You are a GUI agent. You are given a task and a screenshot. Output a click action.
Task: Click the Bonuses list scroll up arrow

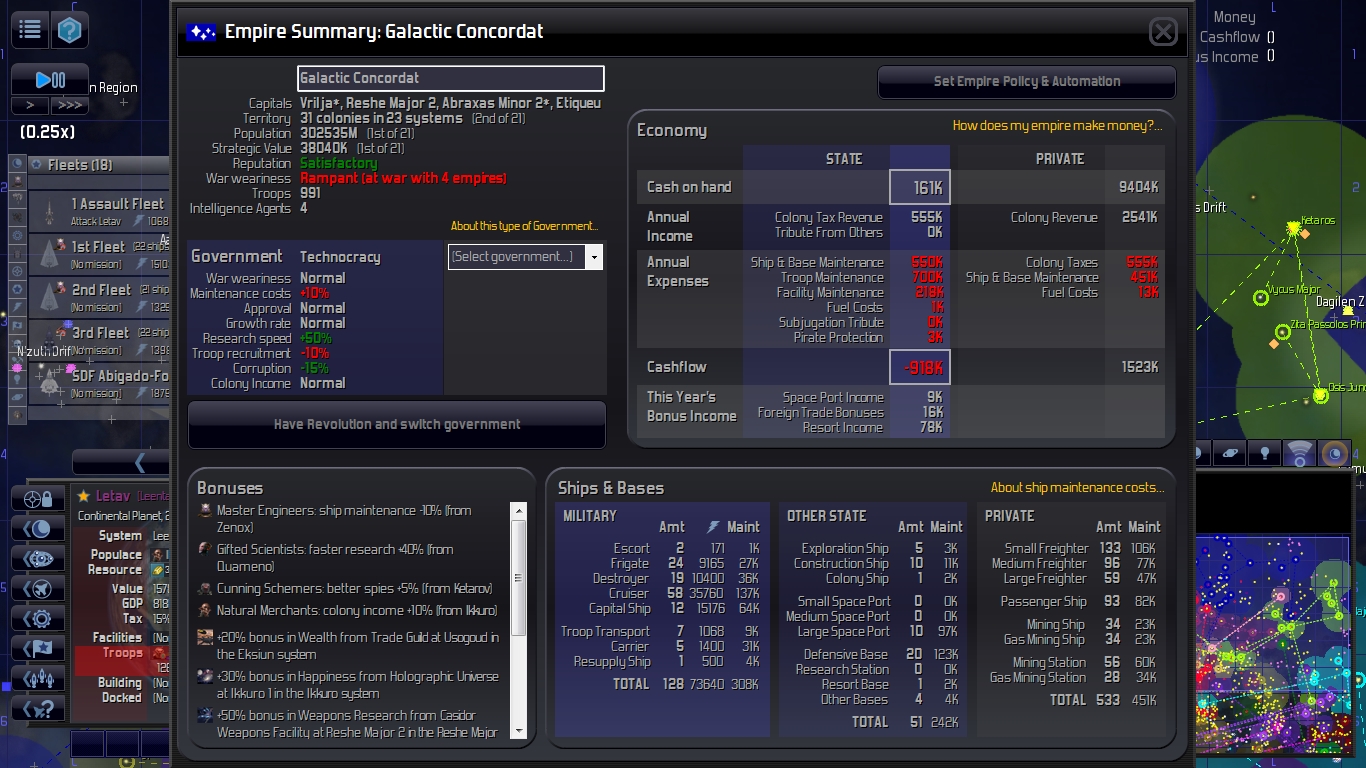[518, 511]
